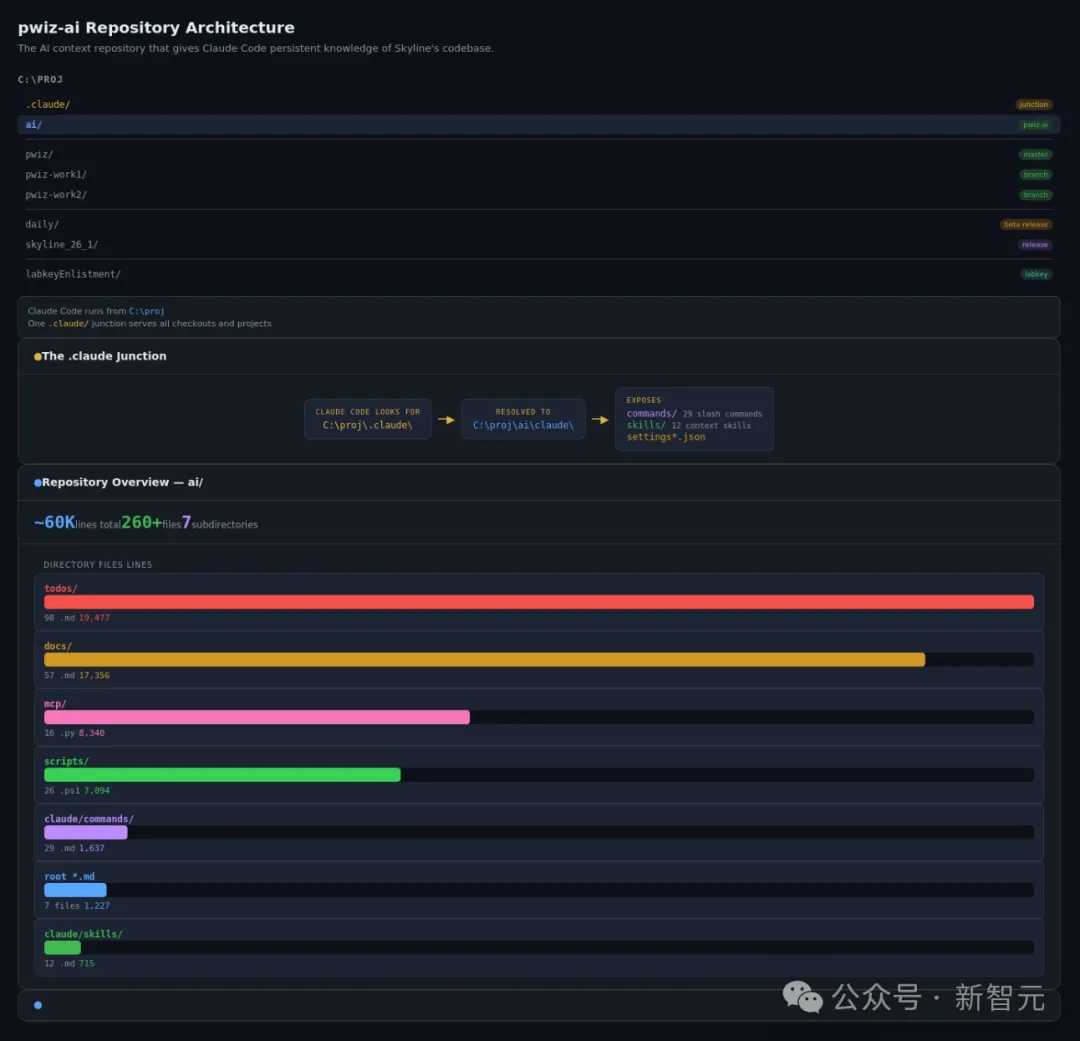Click the beta release badge on the daily/ row
Viewport: 1080px width, 1041px height.
(1026, 225)
